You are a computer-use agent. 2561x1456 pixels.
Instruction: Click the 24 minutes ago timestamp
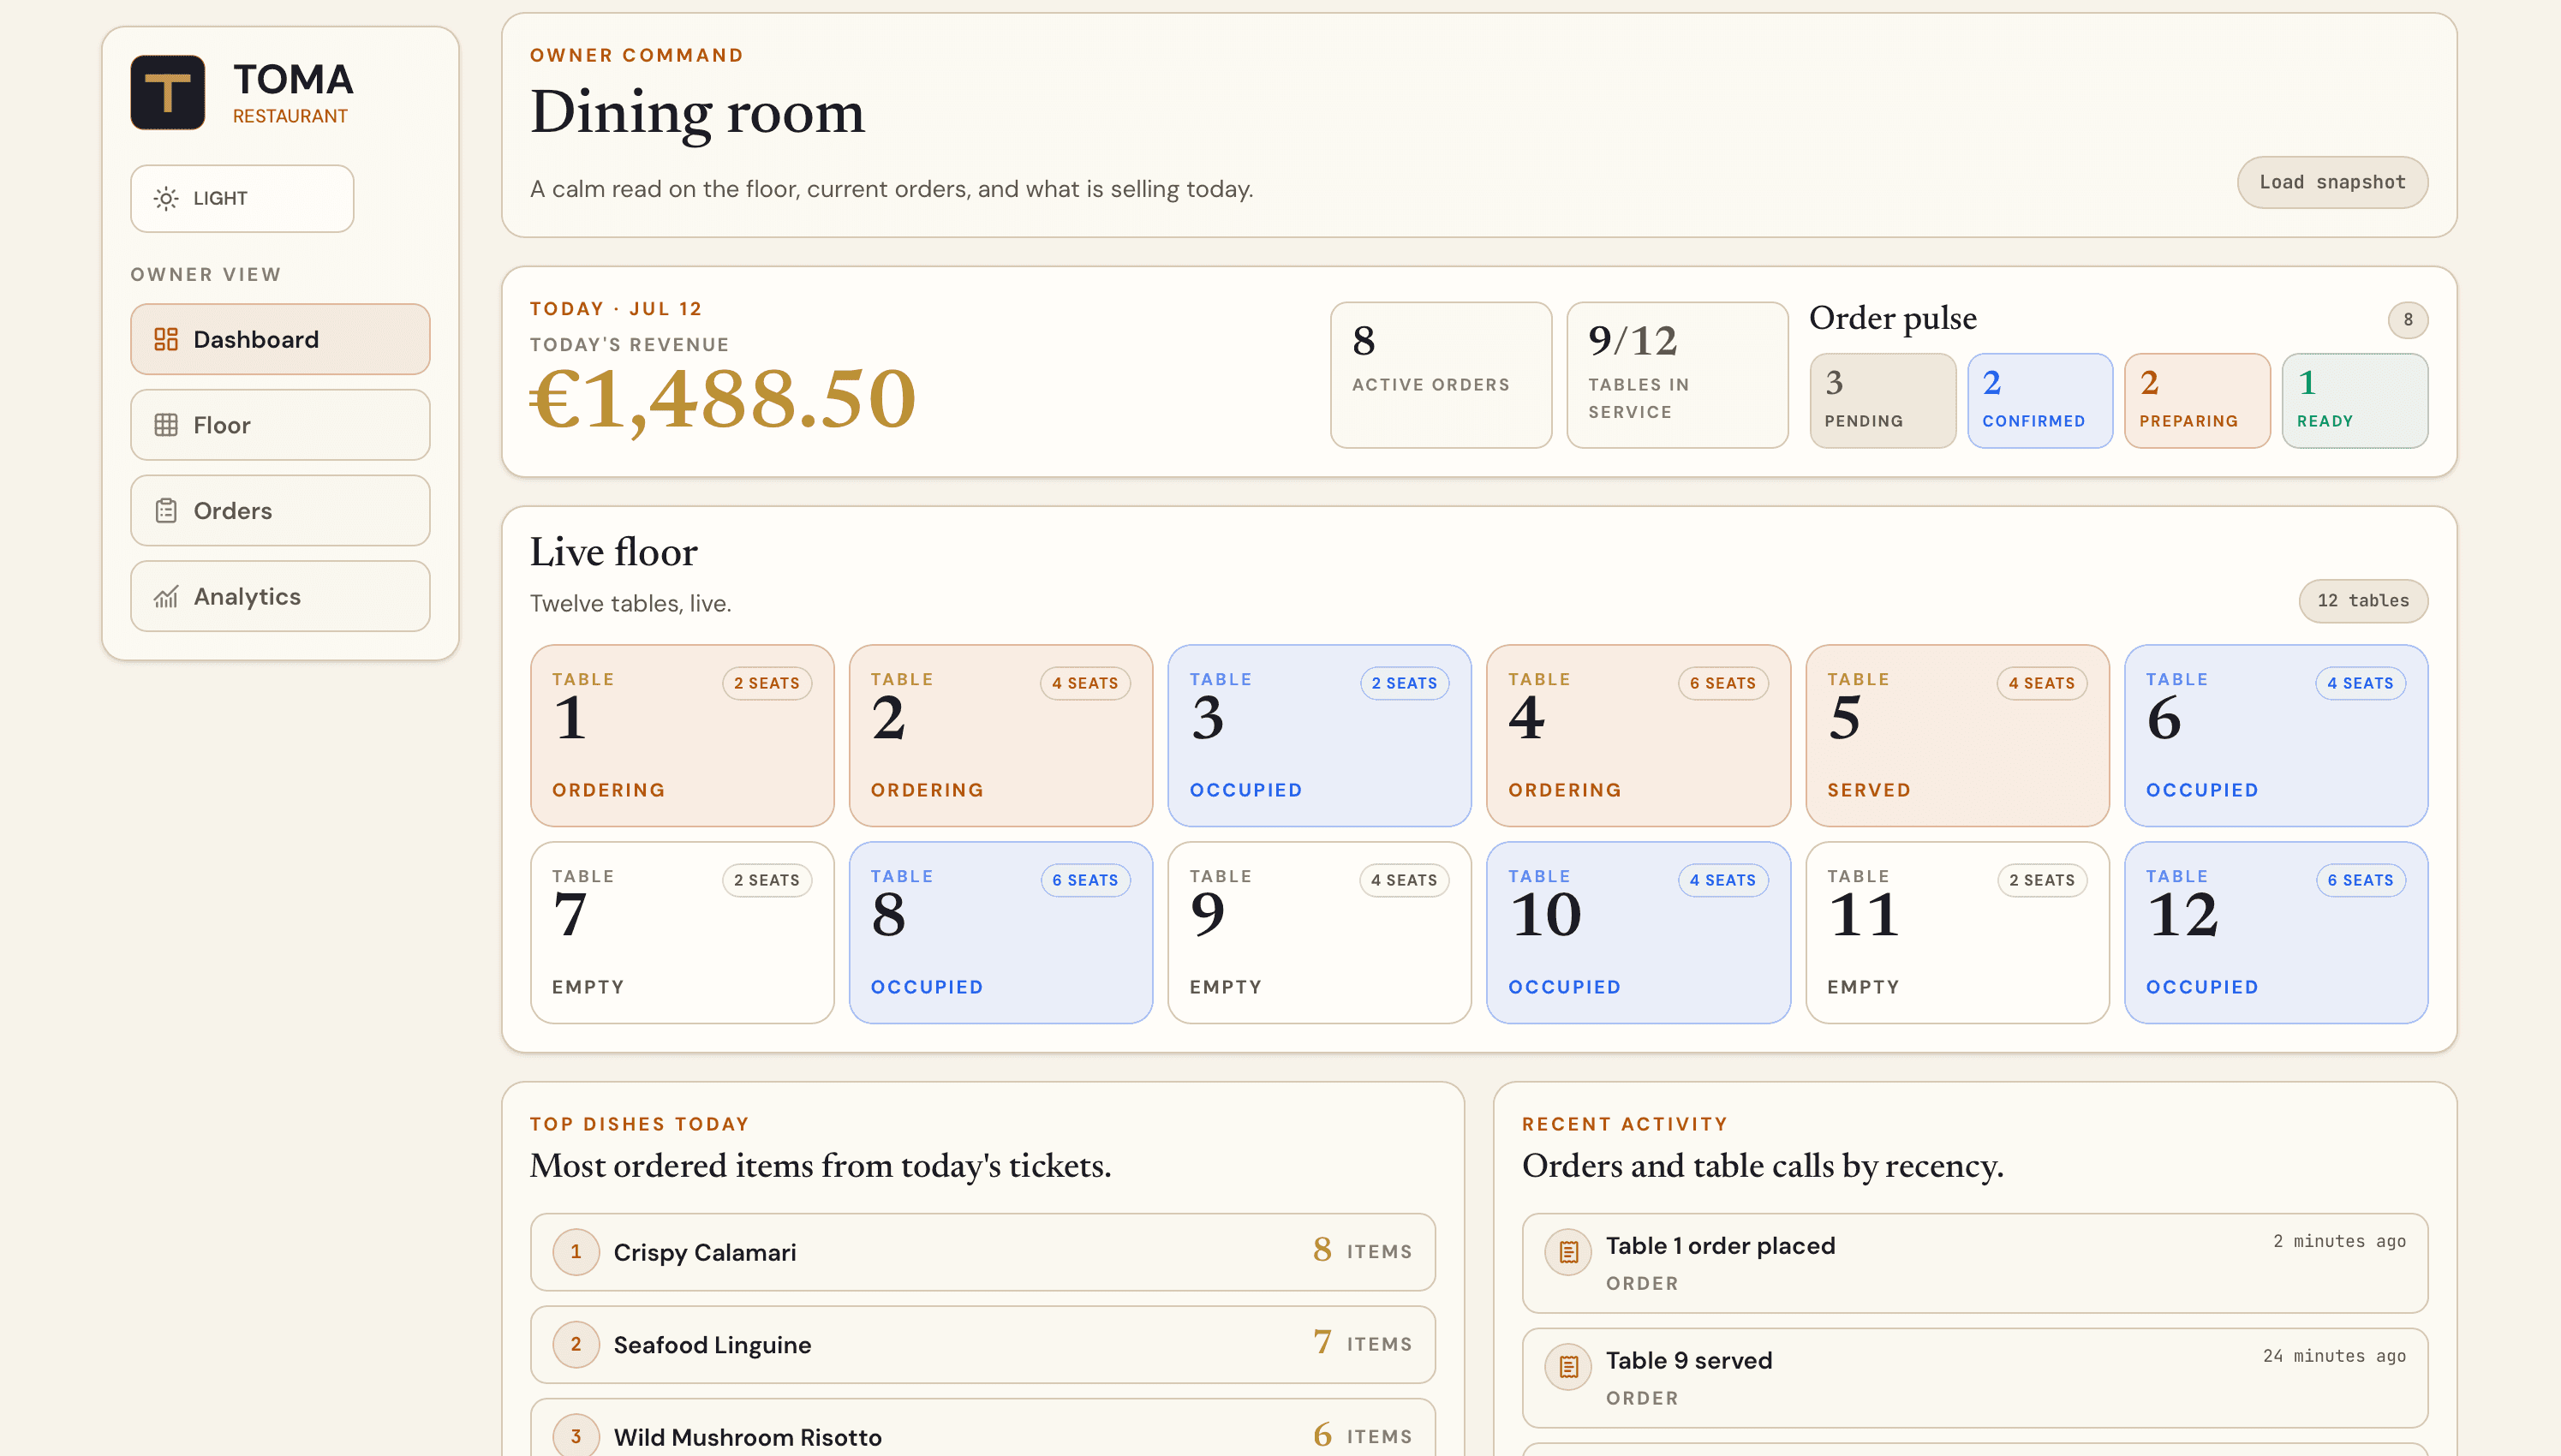[x=2334, y=1356]
